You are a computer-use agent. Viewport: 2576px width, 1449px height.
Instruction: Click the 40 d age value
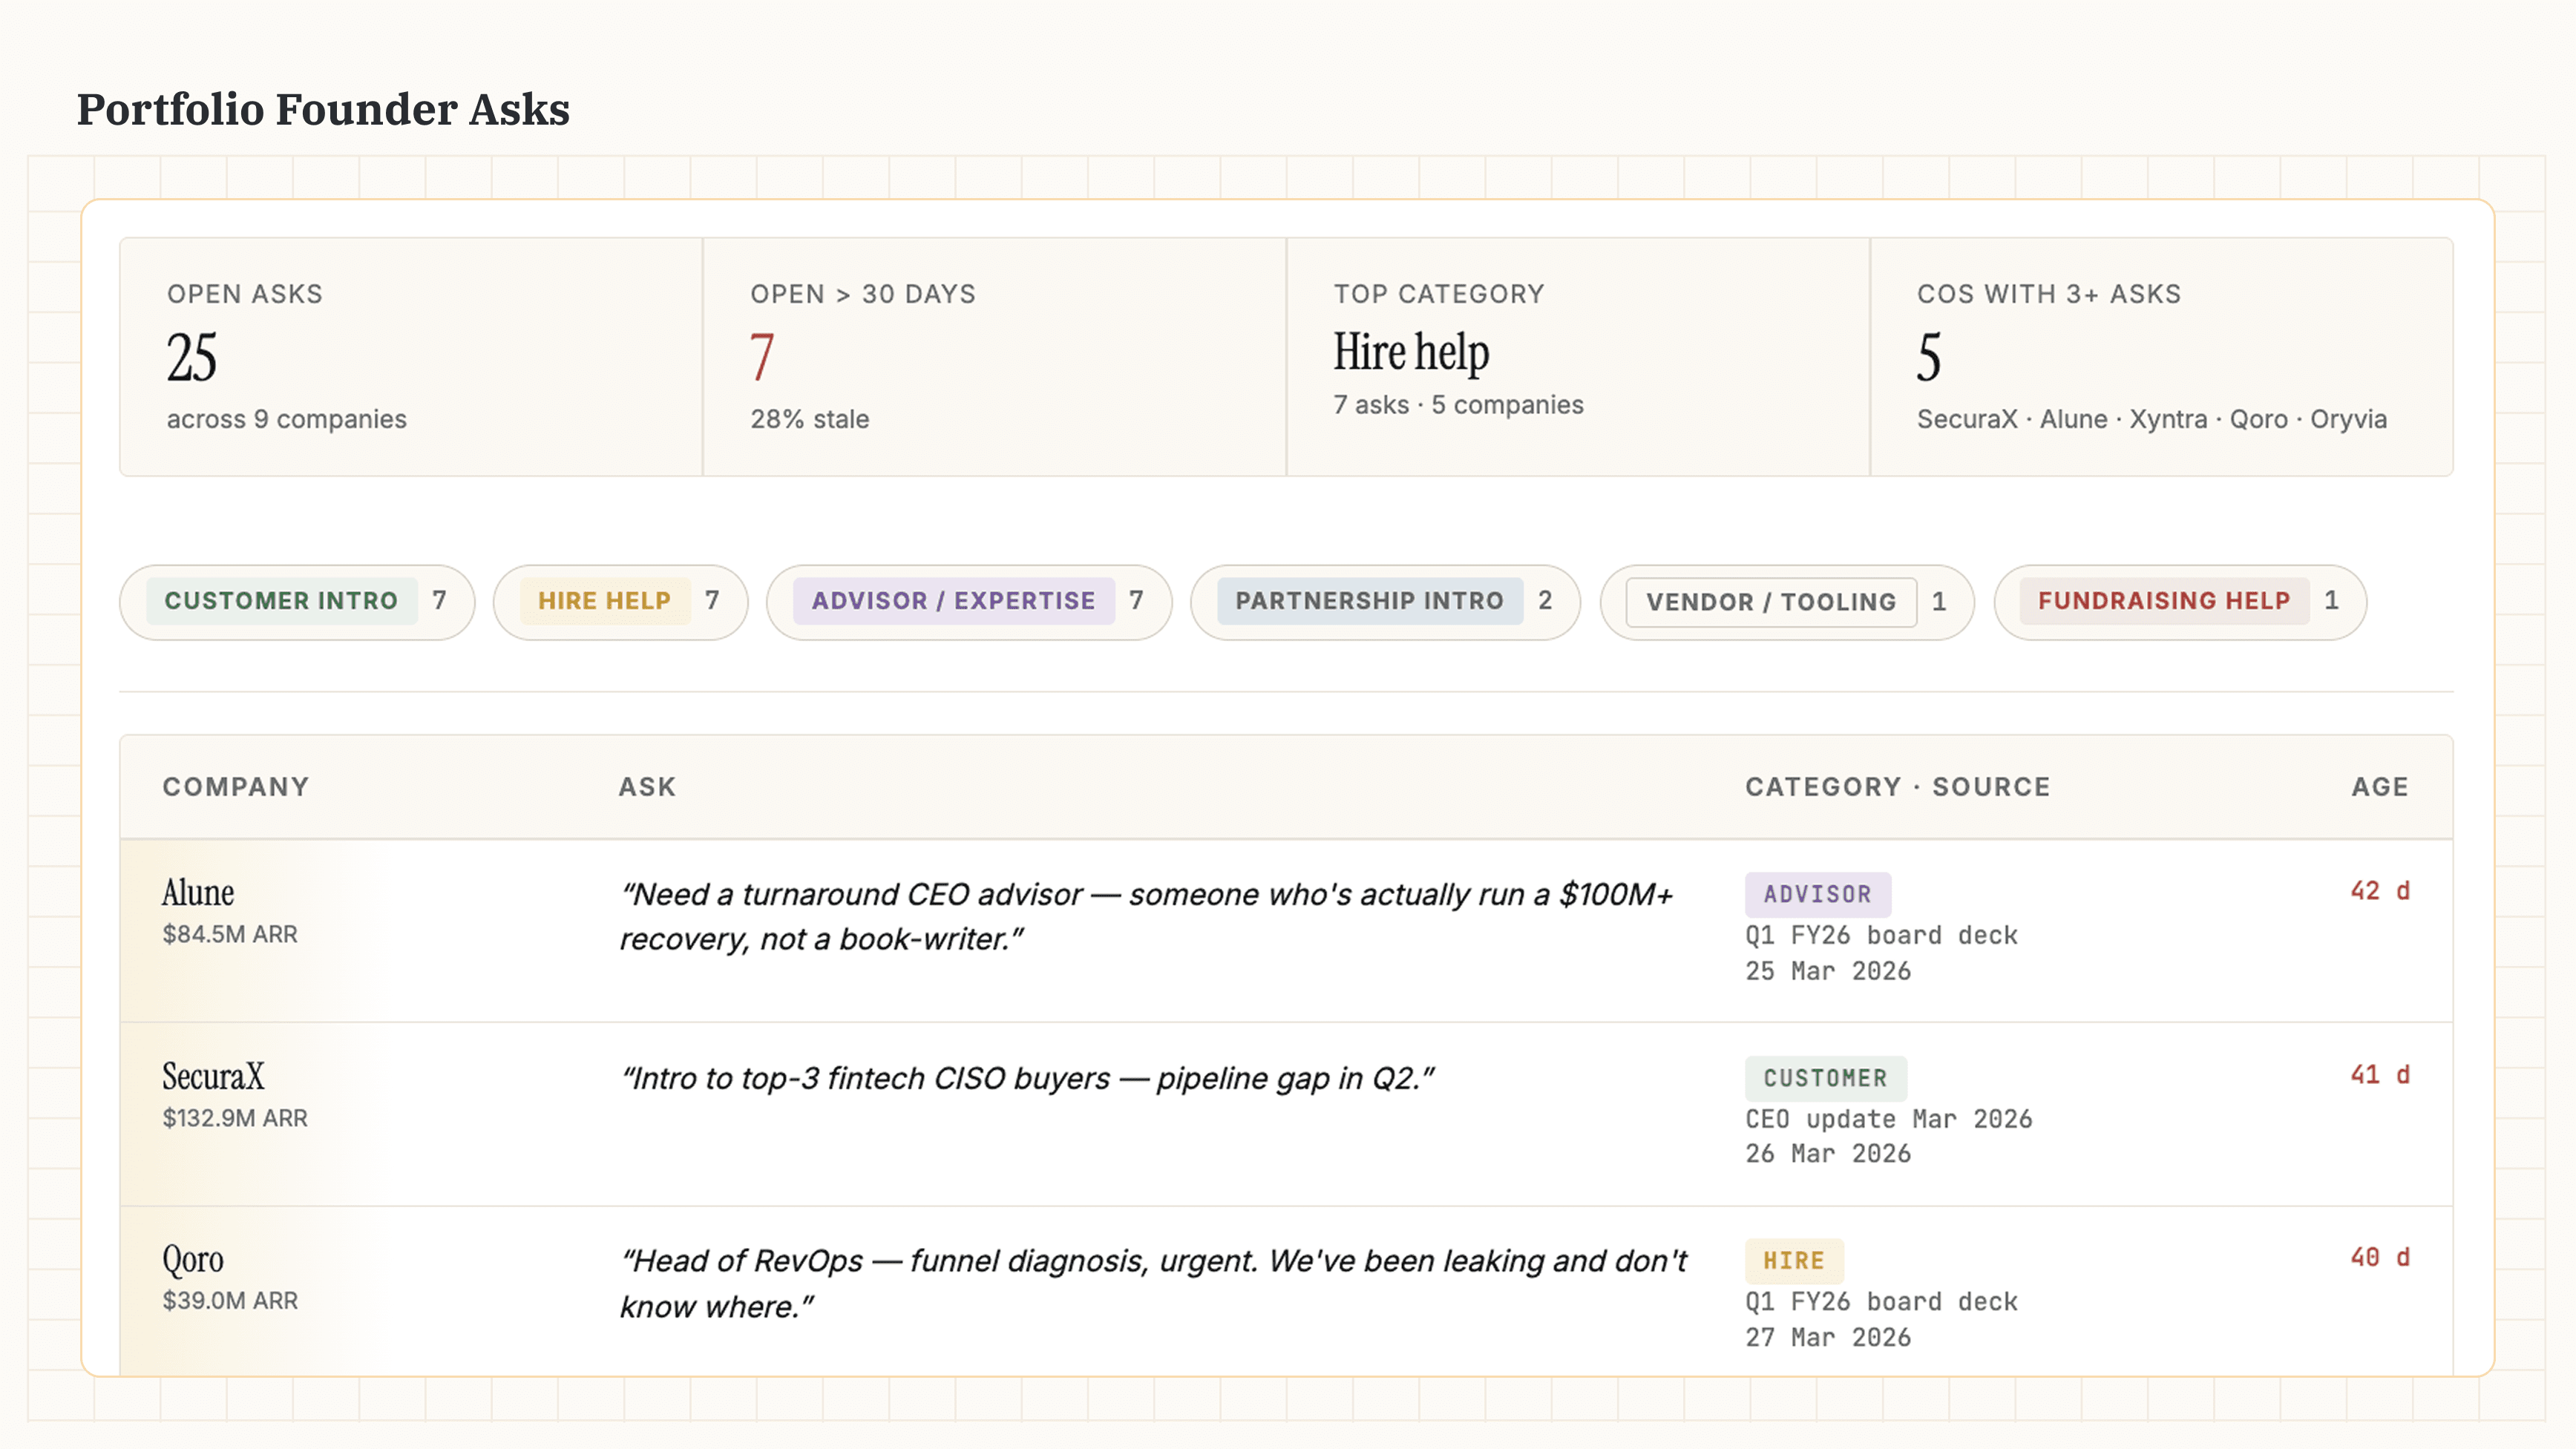click(2380, 1258)
